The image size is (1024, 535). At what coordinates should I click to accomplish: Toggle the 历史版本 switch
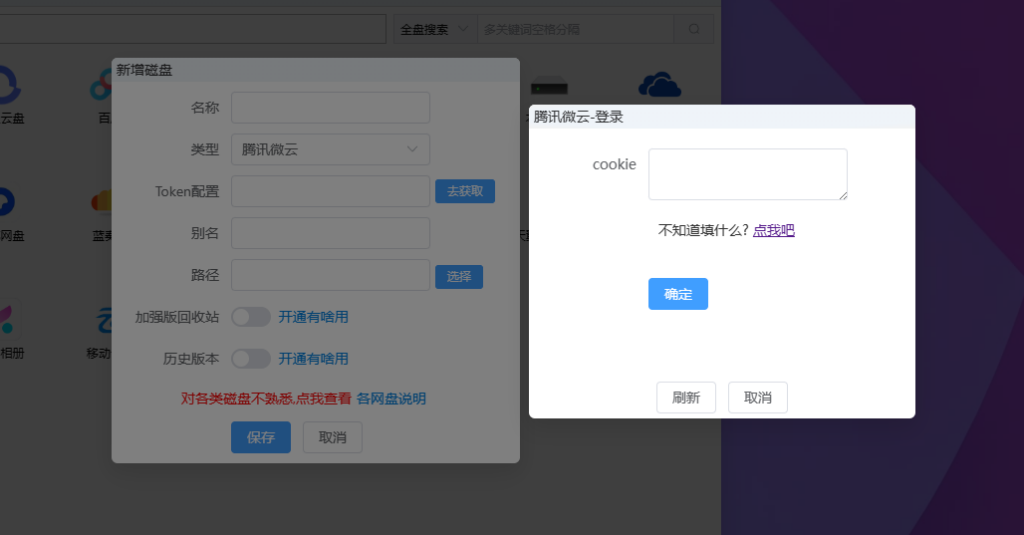click(x=251, y=359)
